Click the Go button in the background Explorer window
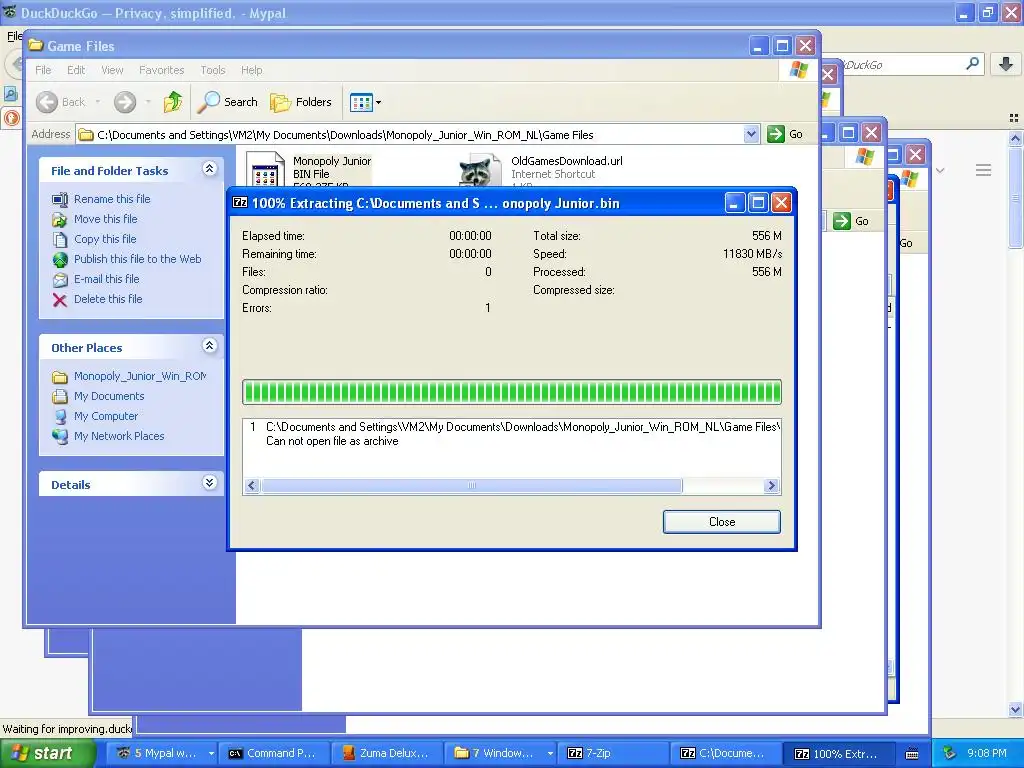This screenshot has height=768, width=1024. [x=851, y=221]
